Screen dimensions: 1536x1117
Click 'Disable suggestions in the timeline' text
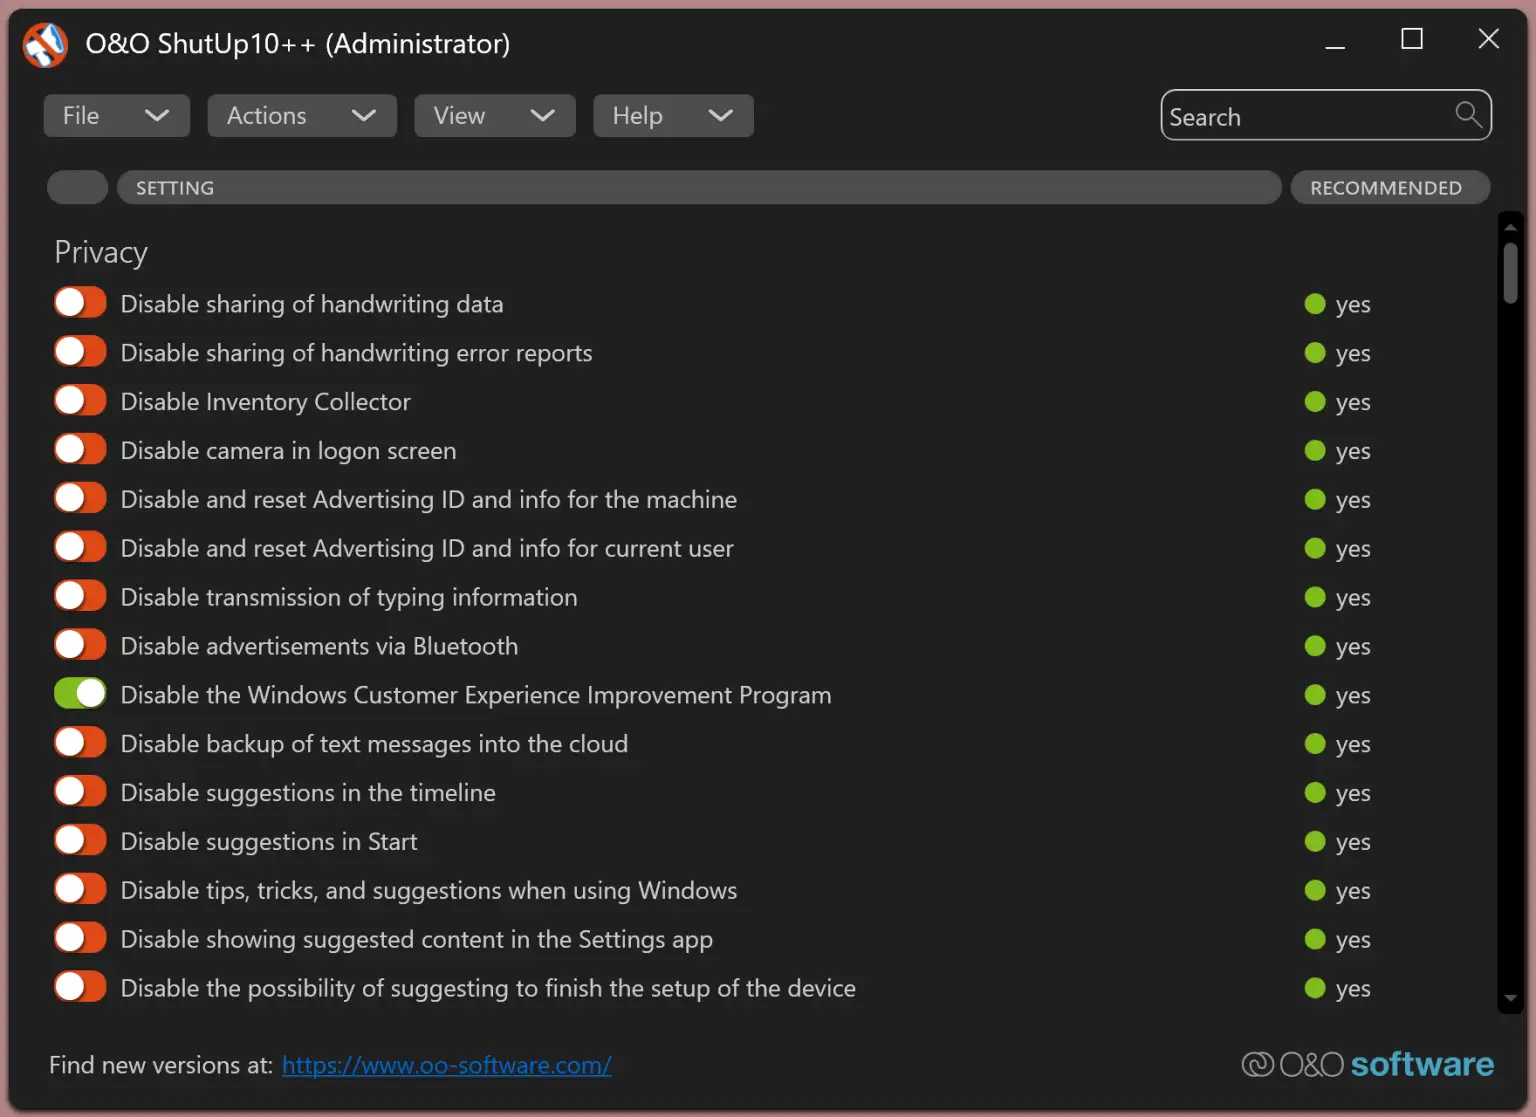point(308,793)
